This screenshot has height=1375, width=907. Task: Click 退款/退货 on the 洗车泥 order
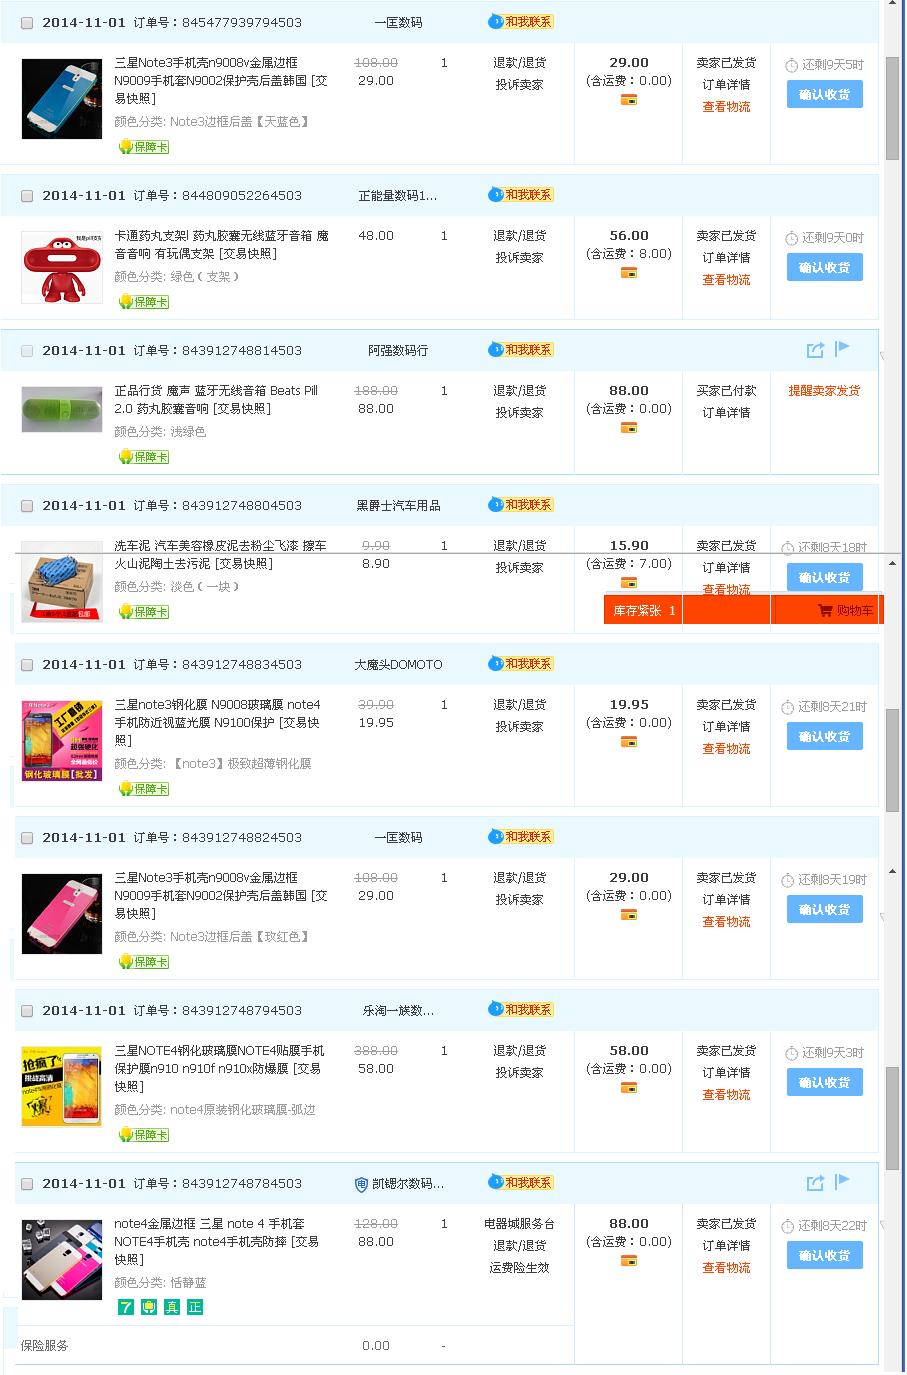[x=519, y=546]
